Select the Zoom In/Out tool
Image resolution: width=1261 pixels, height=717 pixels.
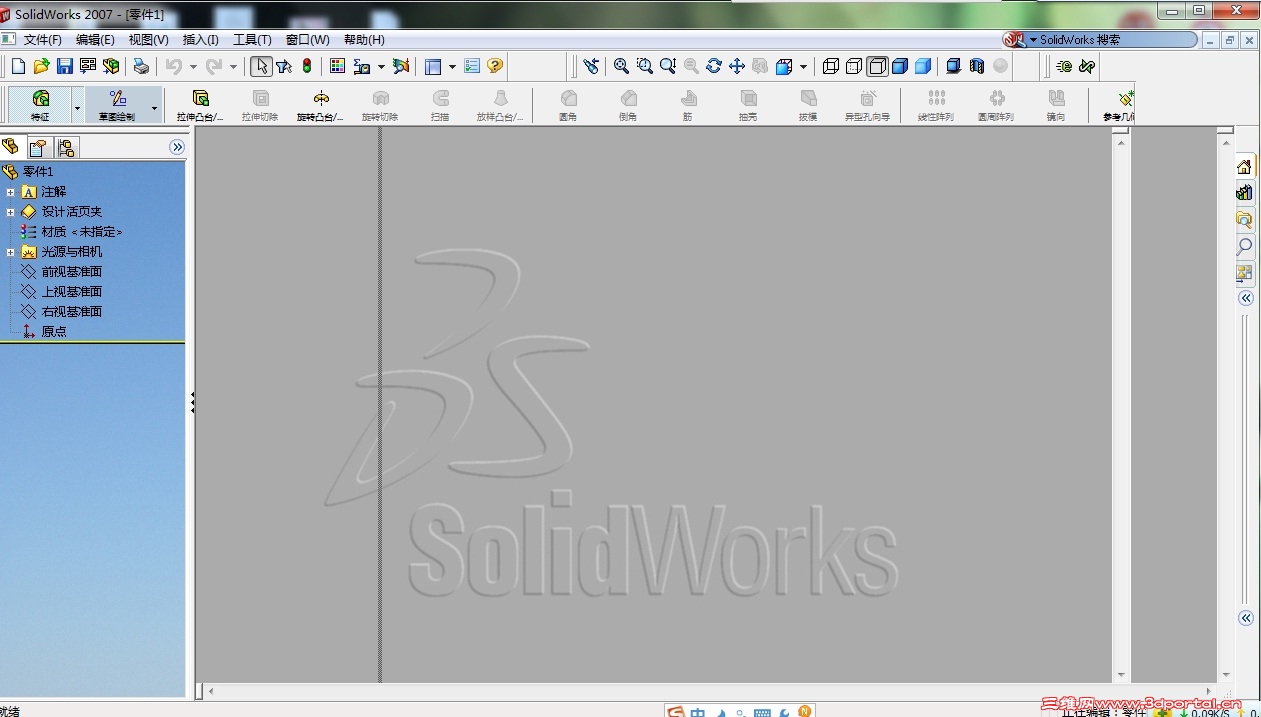click(x=668, y=66)
